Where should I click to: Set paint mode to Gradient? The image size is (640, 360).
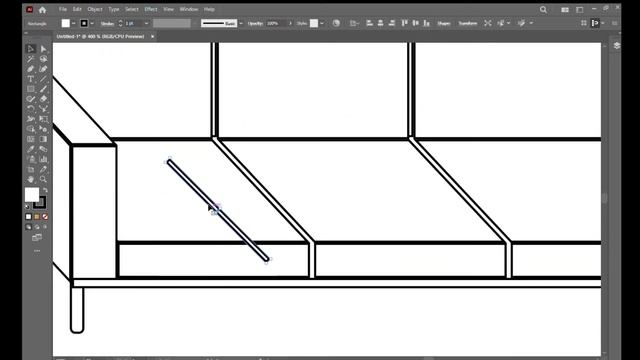point(37,217)
